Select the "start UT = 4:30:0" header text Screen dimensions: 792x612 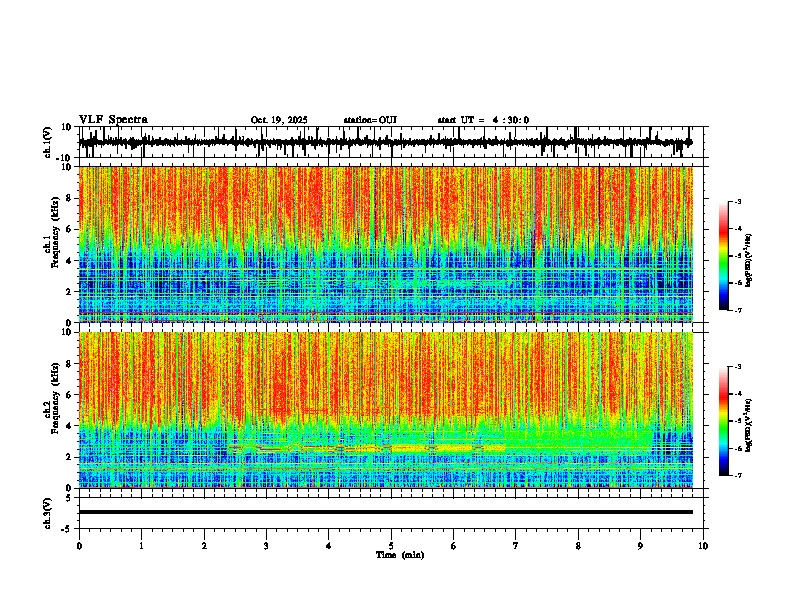click(x=483, y=120)
